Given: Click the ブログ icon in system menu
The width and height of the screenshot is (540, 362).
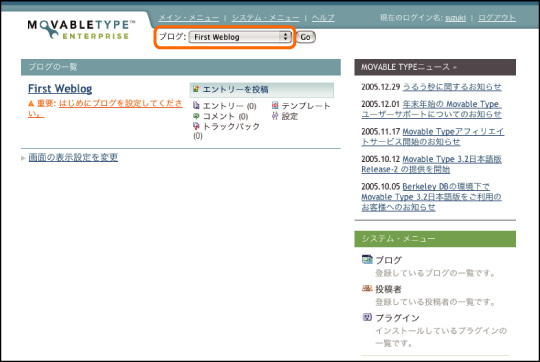Looking at the screenshot, I should [367, 259].
